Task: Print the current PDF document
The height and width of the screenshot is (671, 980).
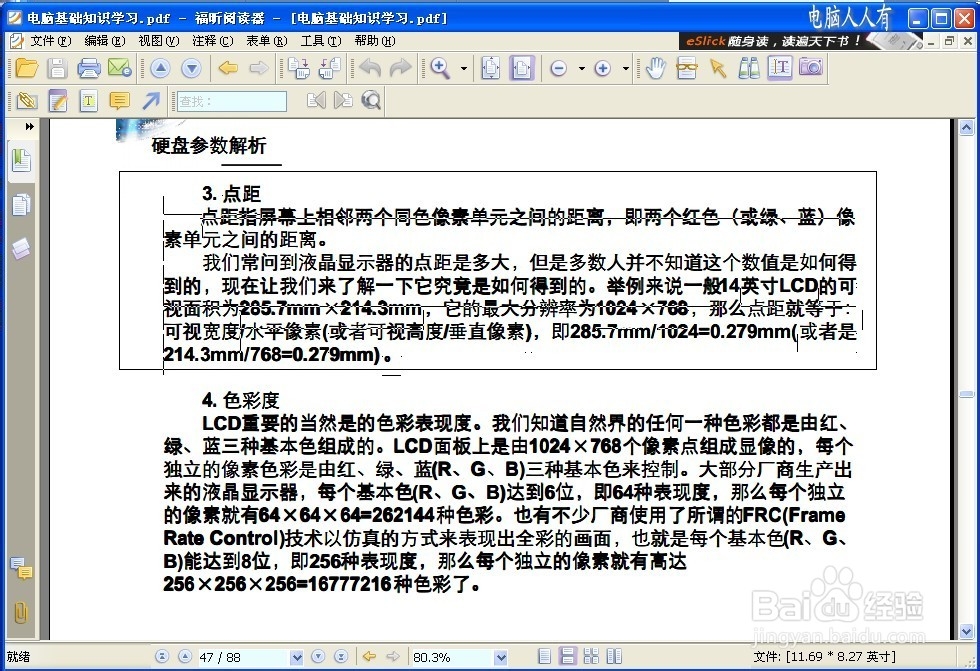Action: tap(88, 68)
